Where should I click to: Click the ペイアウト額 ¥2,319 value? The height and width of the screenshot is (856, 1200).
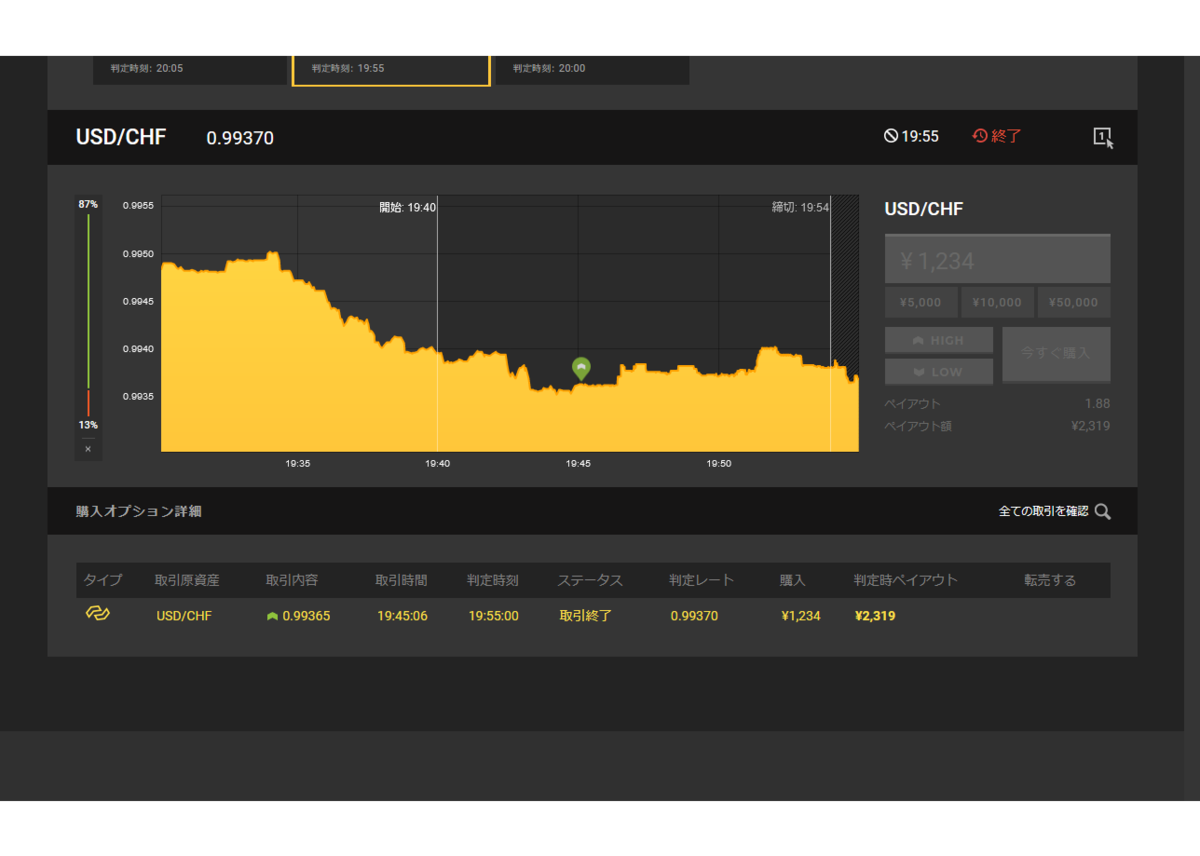pyautogui.click(x=1090, y=426)
